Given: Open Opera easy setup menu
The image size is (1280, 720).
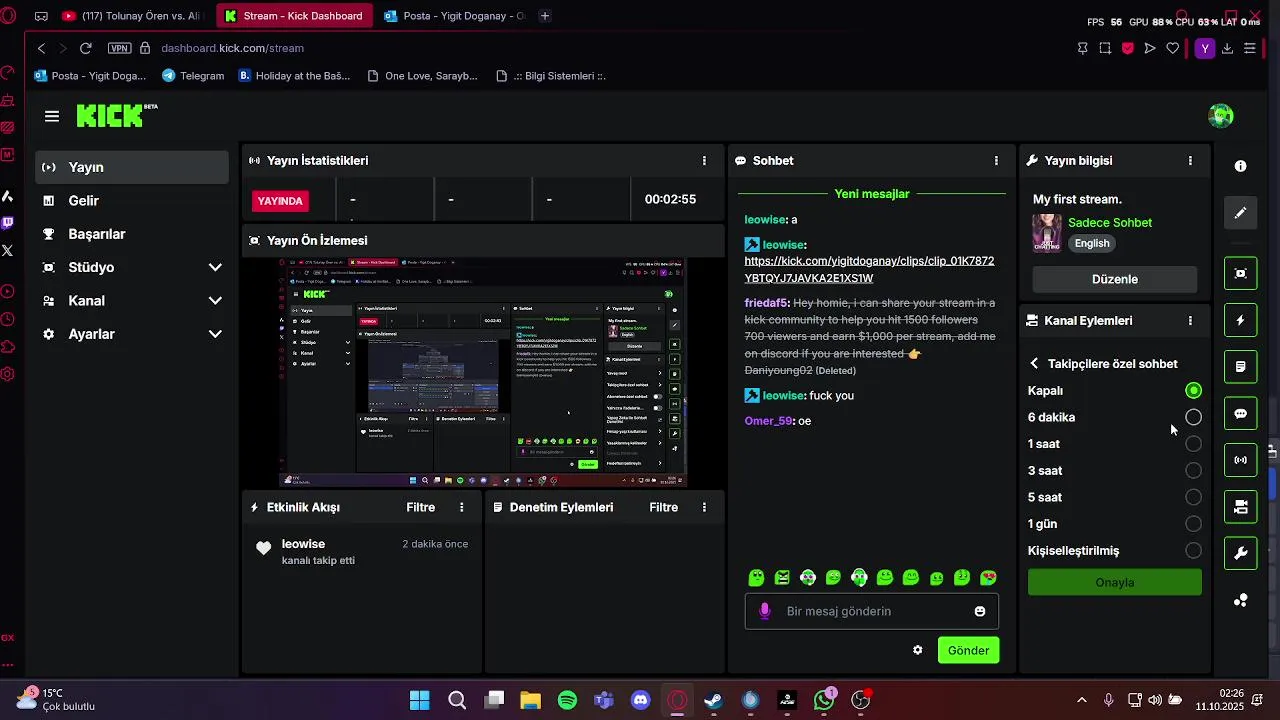Looking at the screenshot, I should coord(1250,48).
